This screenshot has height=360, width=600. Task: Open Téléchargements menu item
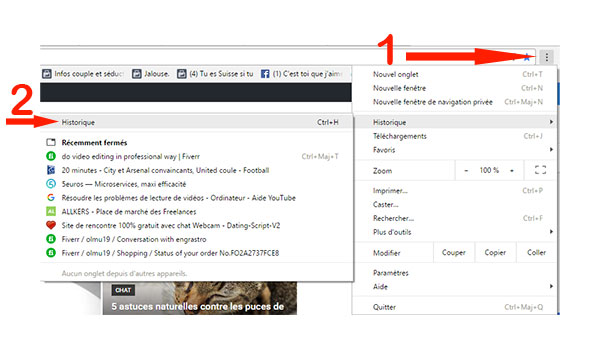(x=455, y=136)
